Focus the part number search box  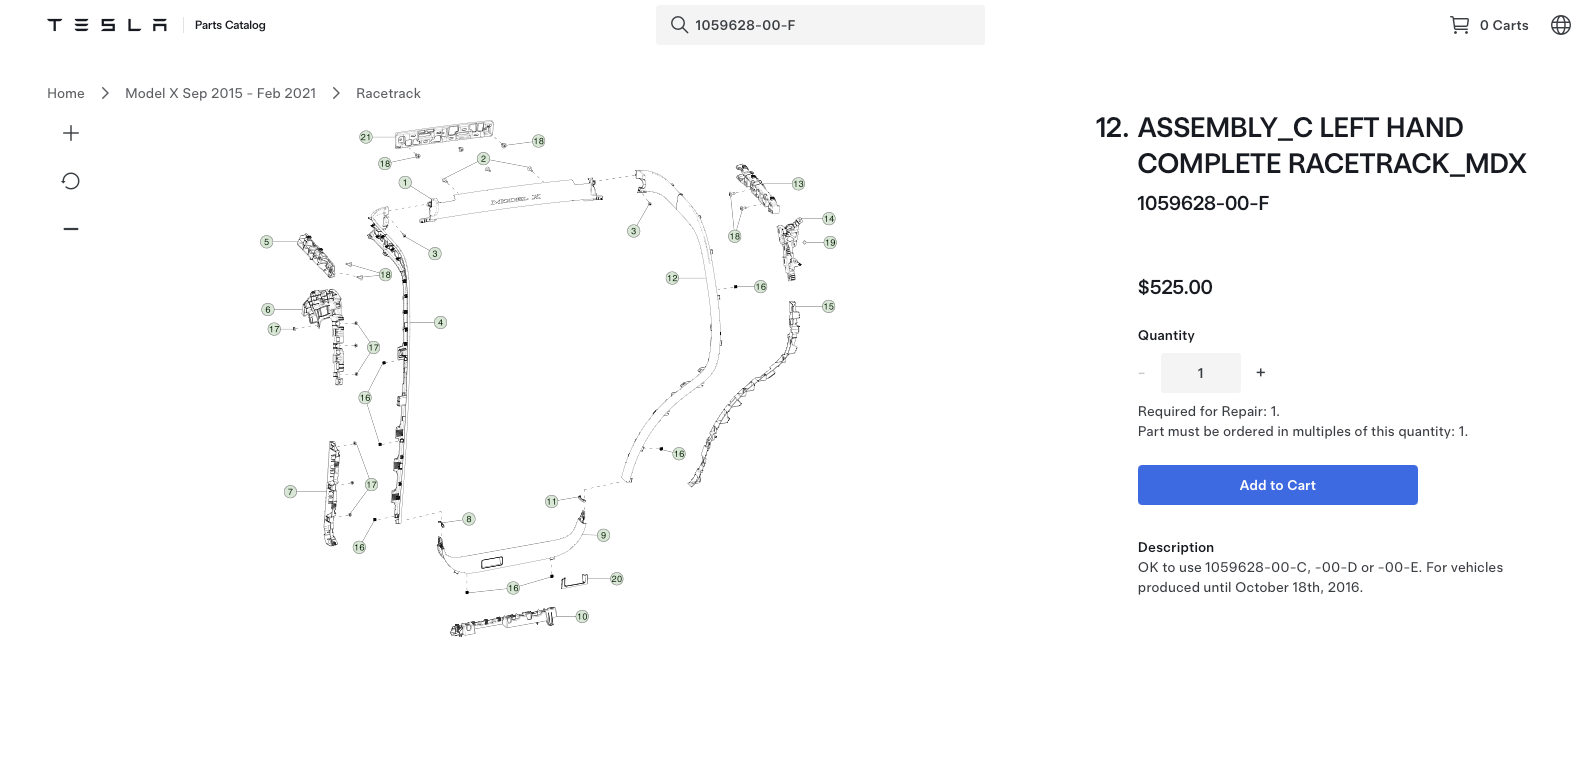tap(820, 25)
